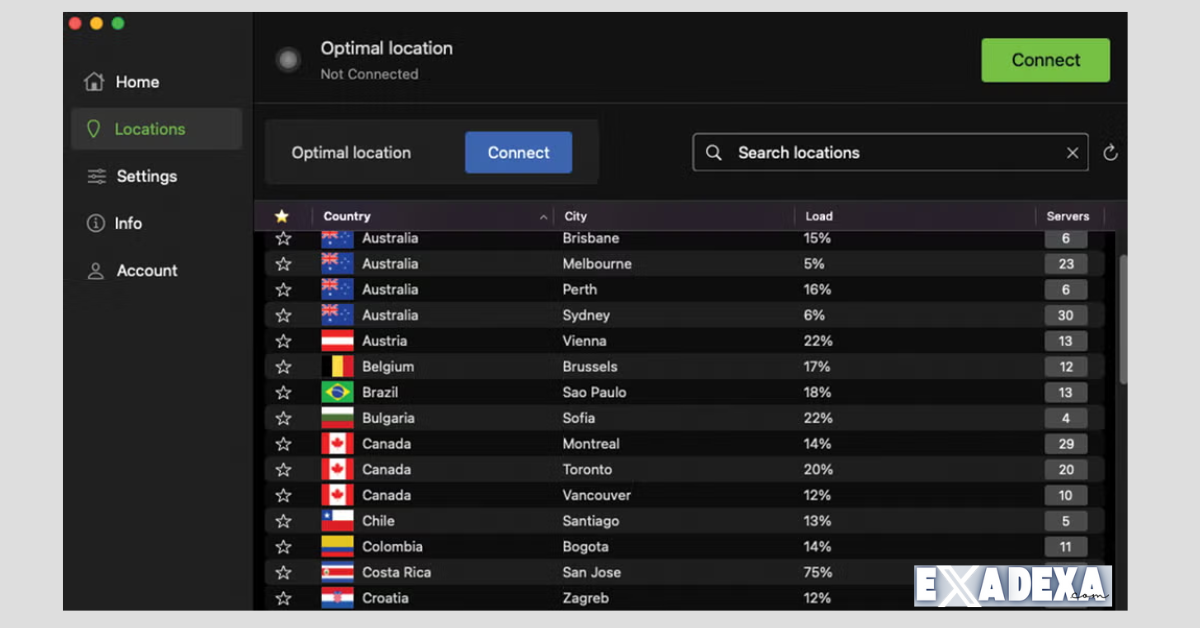The image size is (1200, 628).
Task: Click the gray connection status indicator
Action: [288, 60]
